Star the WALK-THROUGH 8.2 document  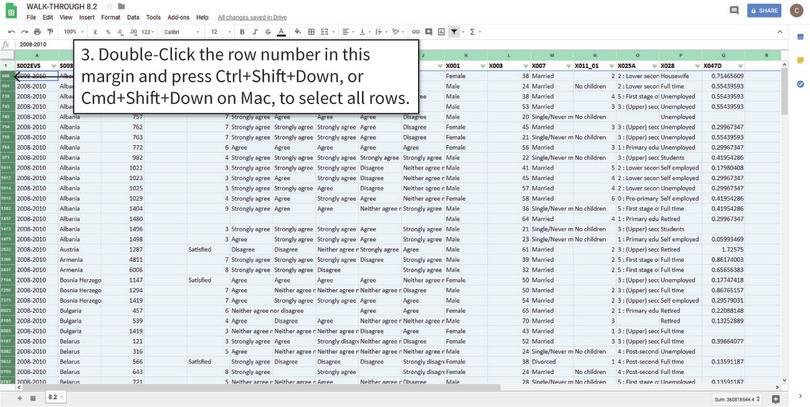pos(109,6)
